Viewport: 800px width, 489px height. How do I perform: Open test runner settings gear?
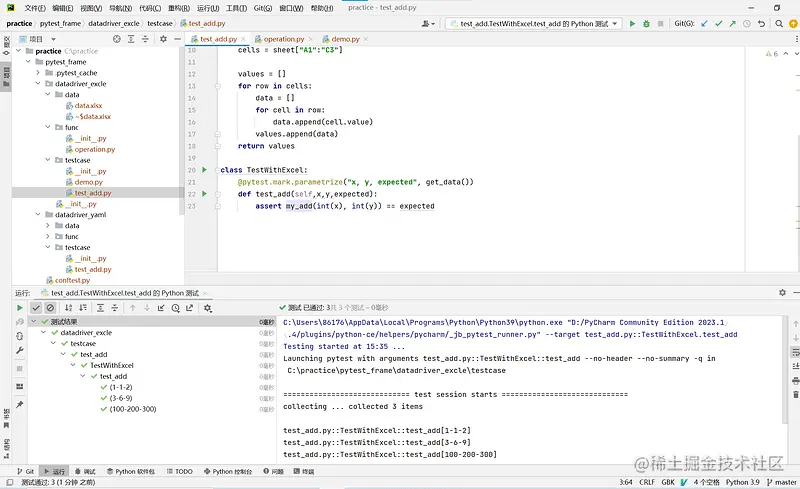[x=208, y=308]
